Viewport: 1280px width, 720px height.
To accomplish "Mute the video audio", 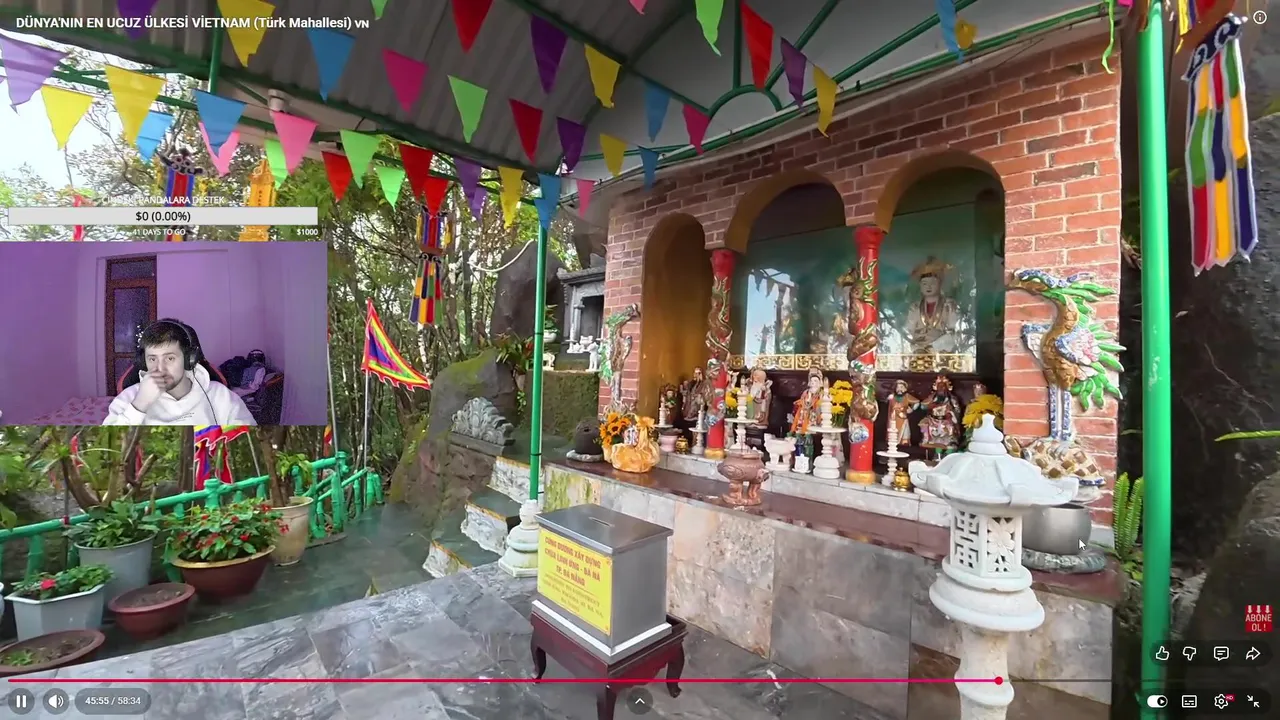I will (x=56, y=701).
